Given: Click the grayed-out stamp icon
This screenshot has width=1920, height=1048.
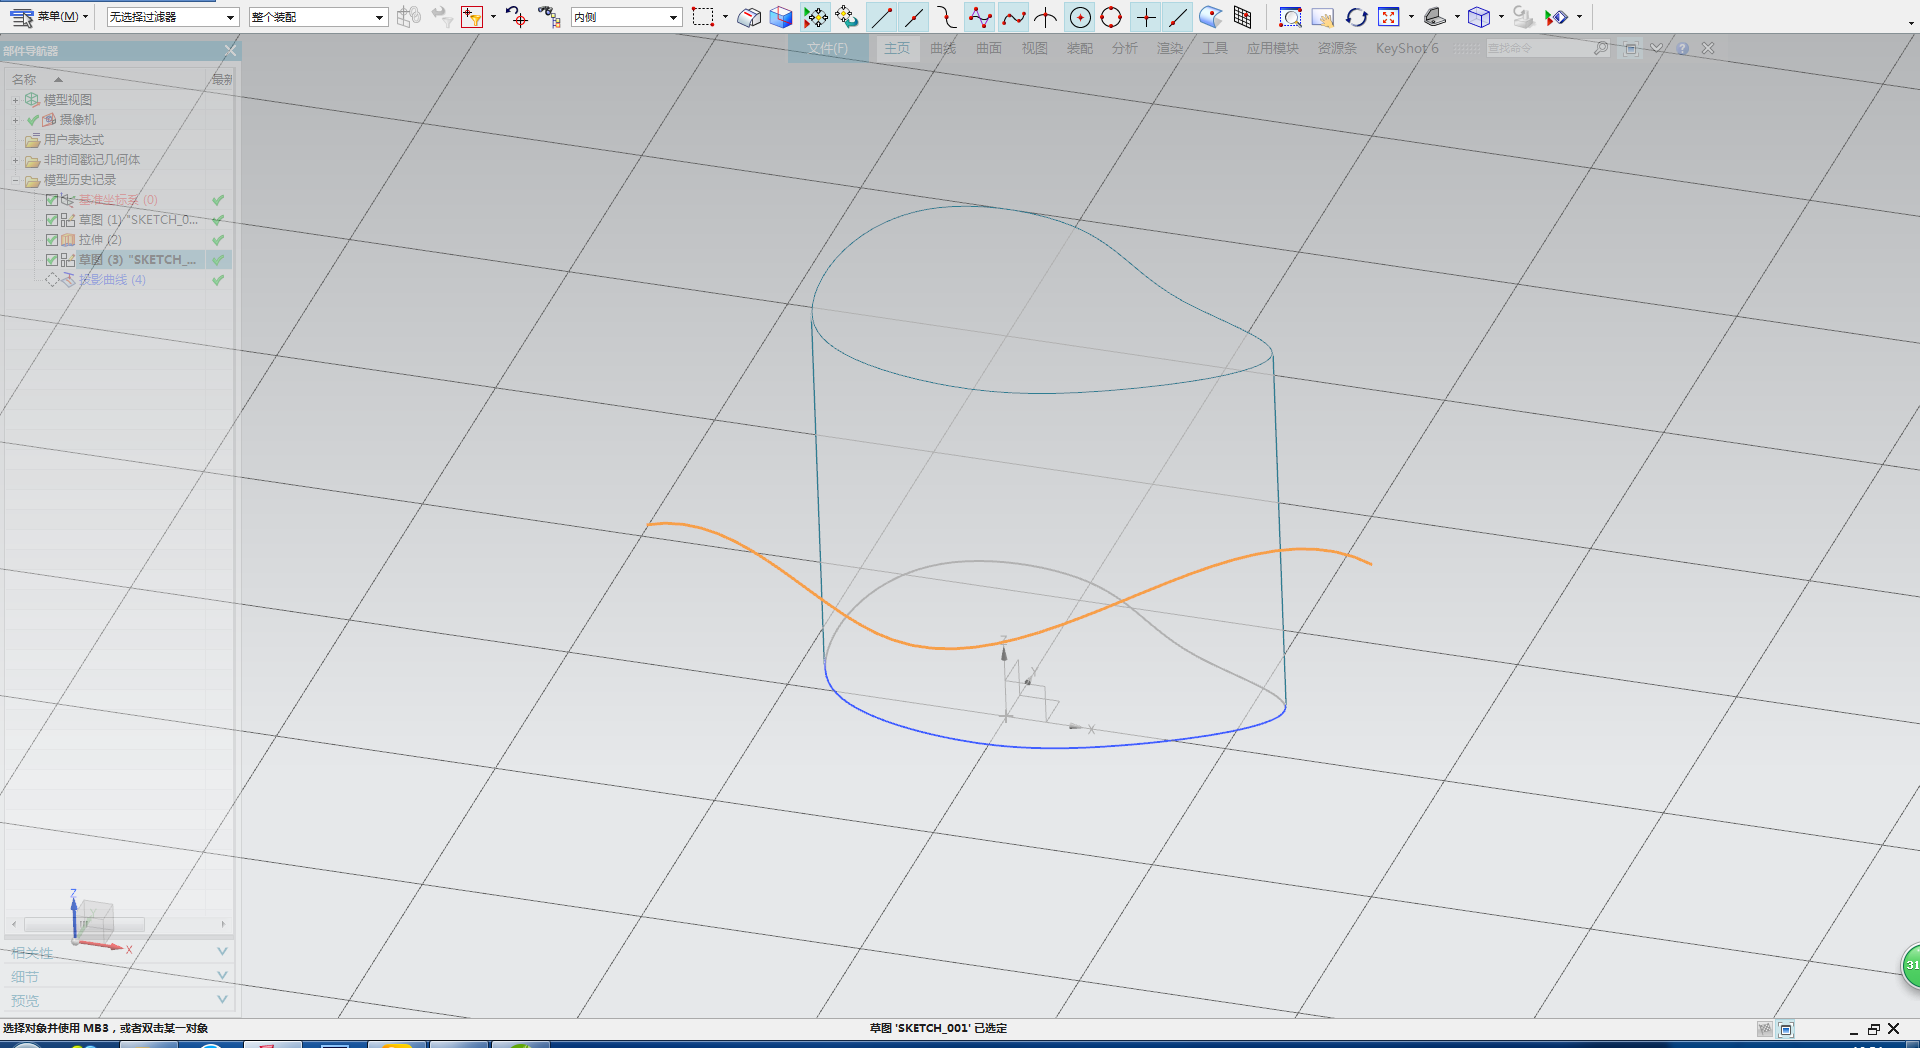Looking at the screenshot, I should (x=1523, y=17).
